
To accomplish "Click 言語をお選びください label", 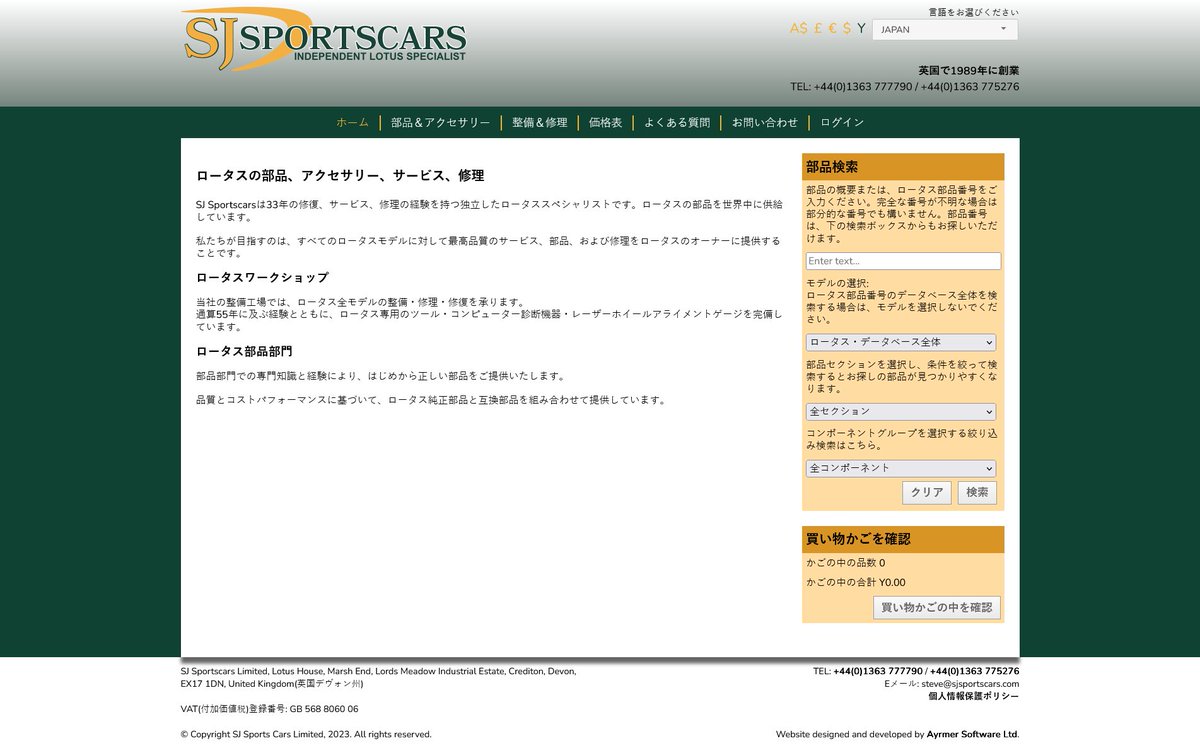I will point(974,12).
